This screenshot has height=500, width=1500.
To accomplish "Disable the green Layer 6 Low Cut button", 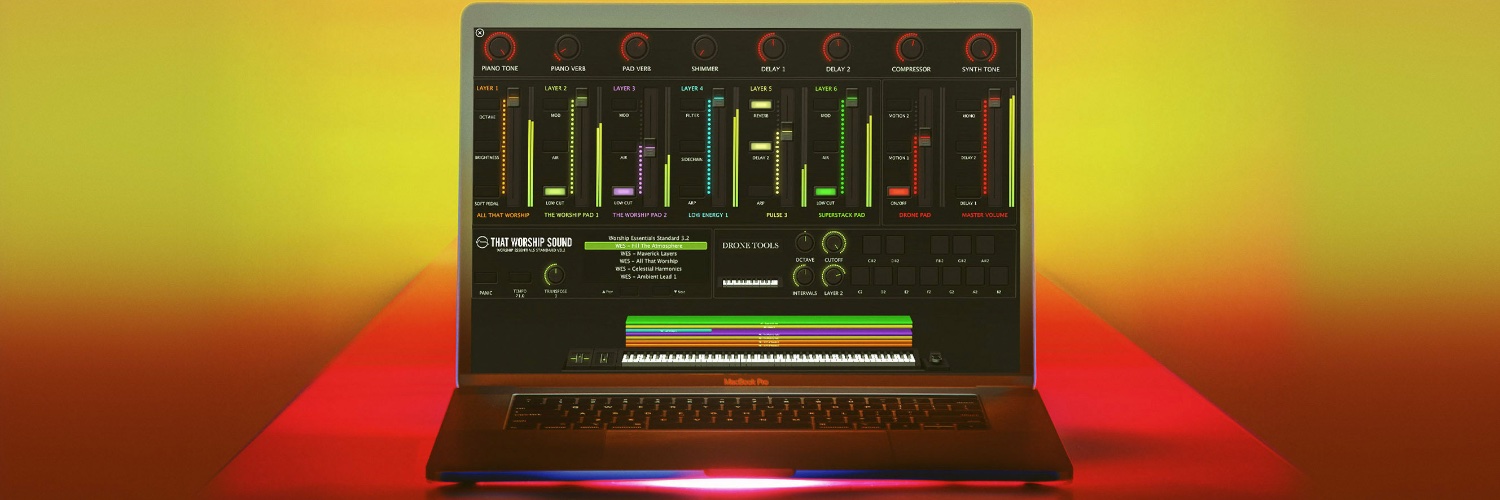I will tap(826, 191).
